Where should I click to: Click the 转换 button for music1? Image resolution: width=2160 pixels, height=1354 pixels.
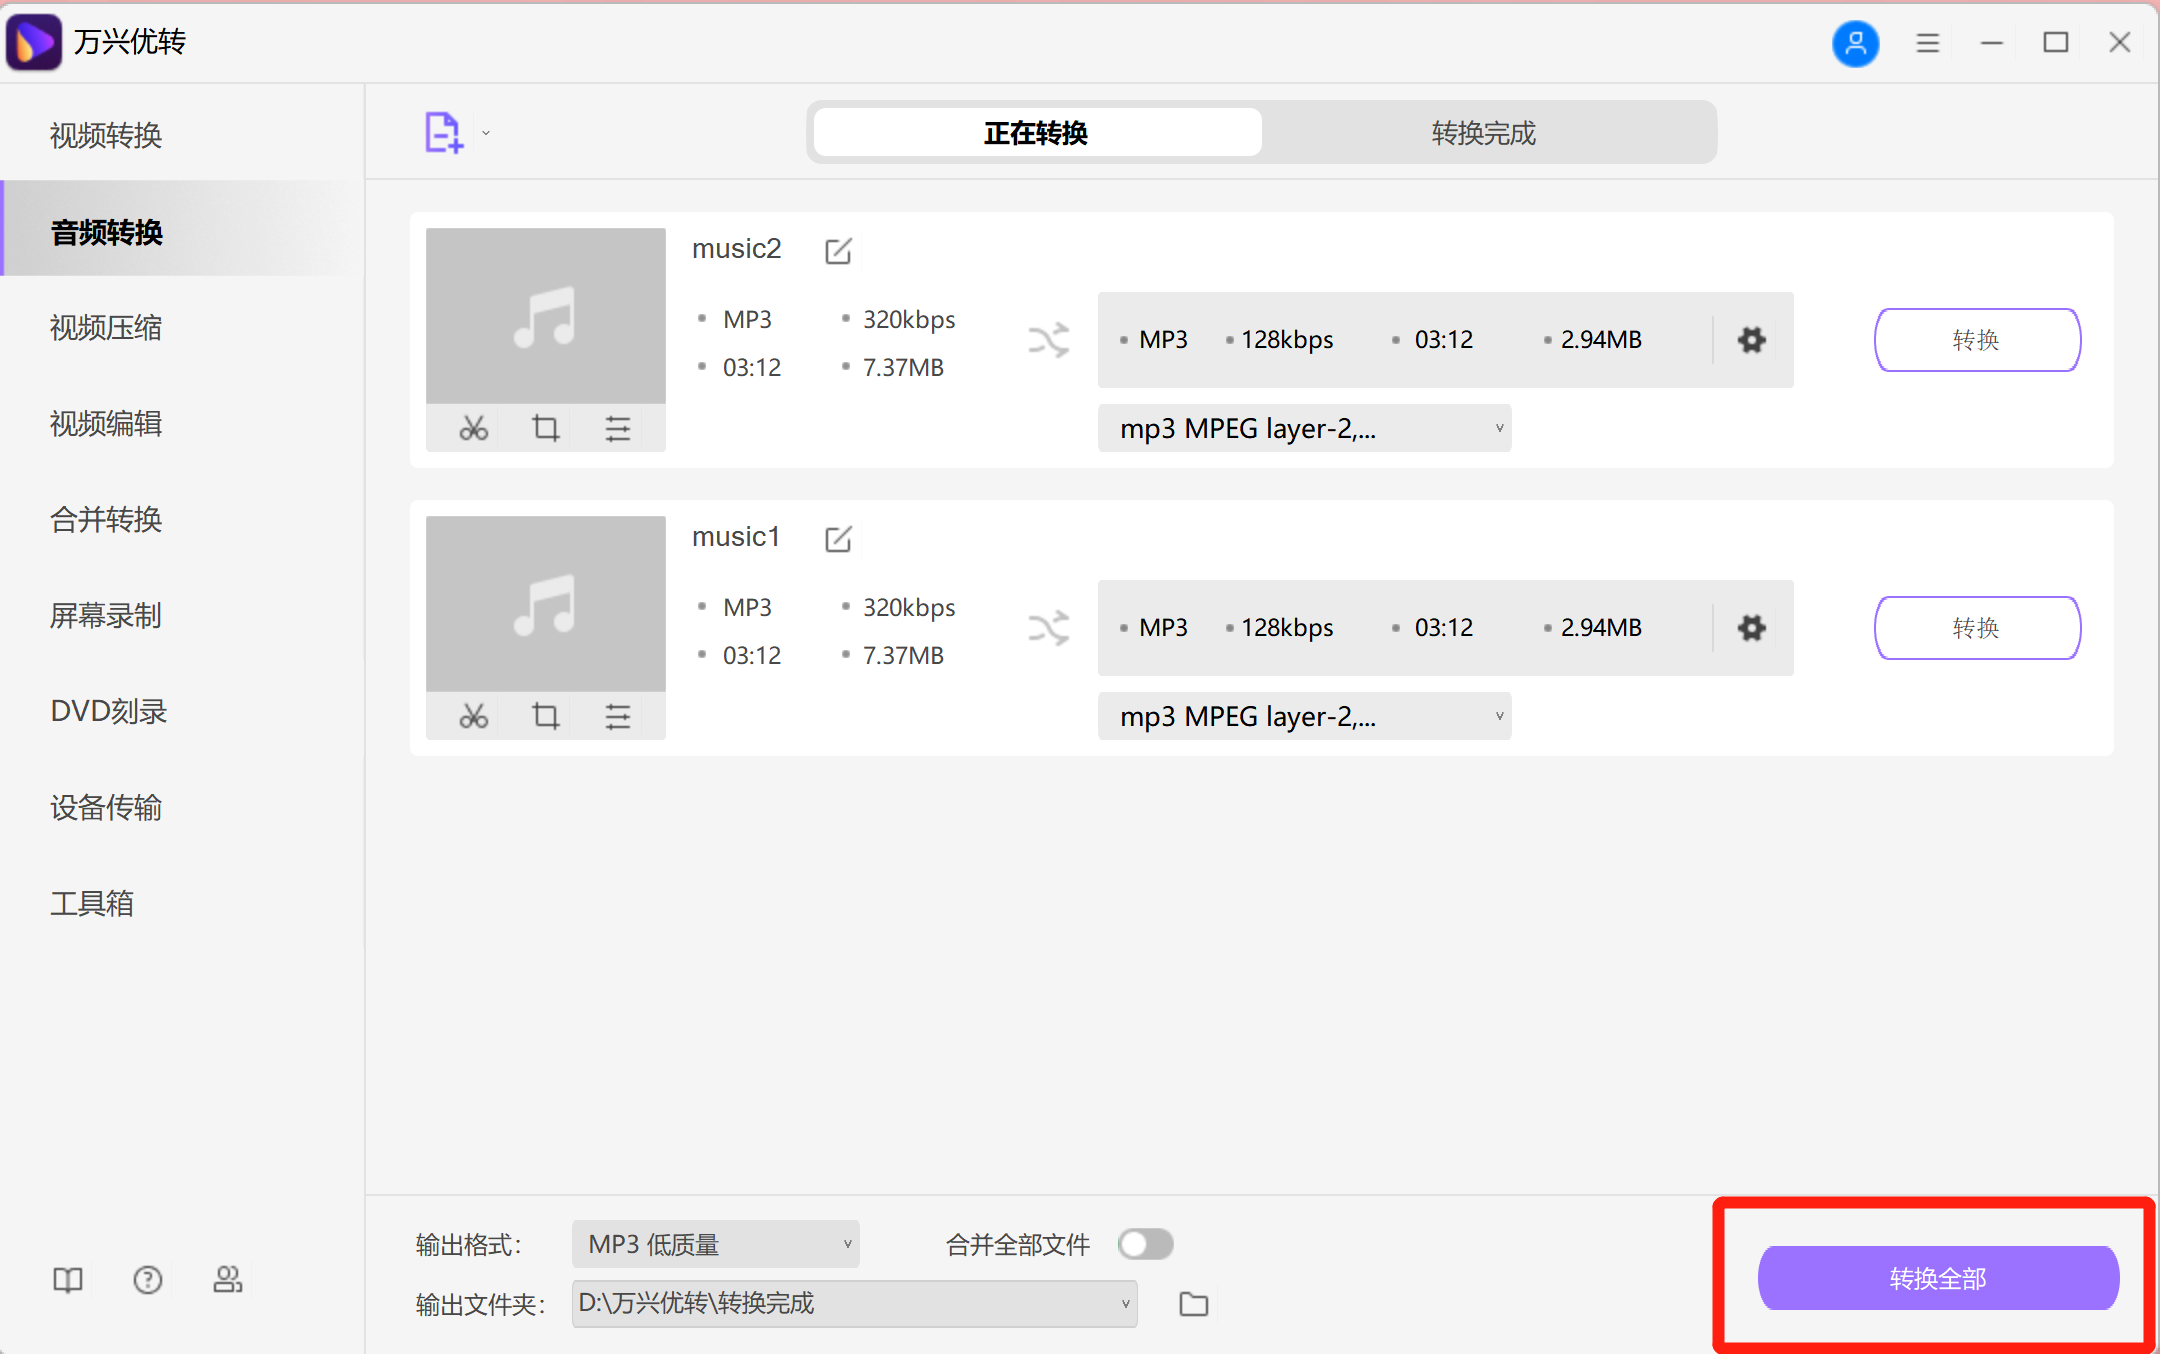[1976, 628]
